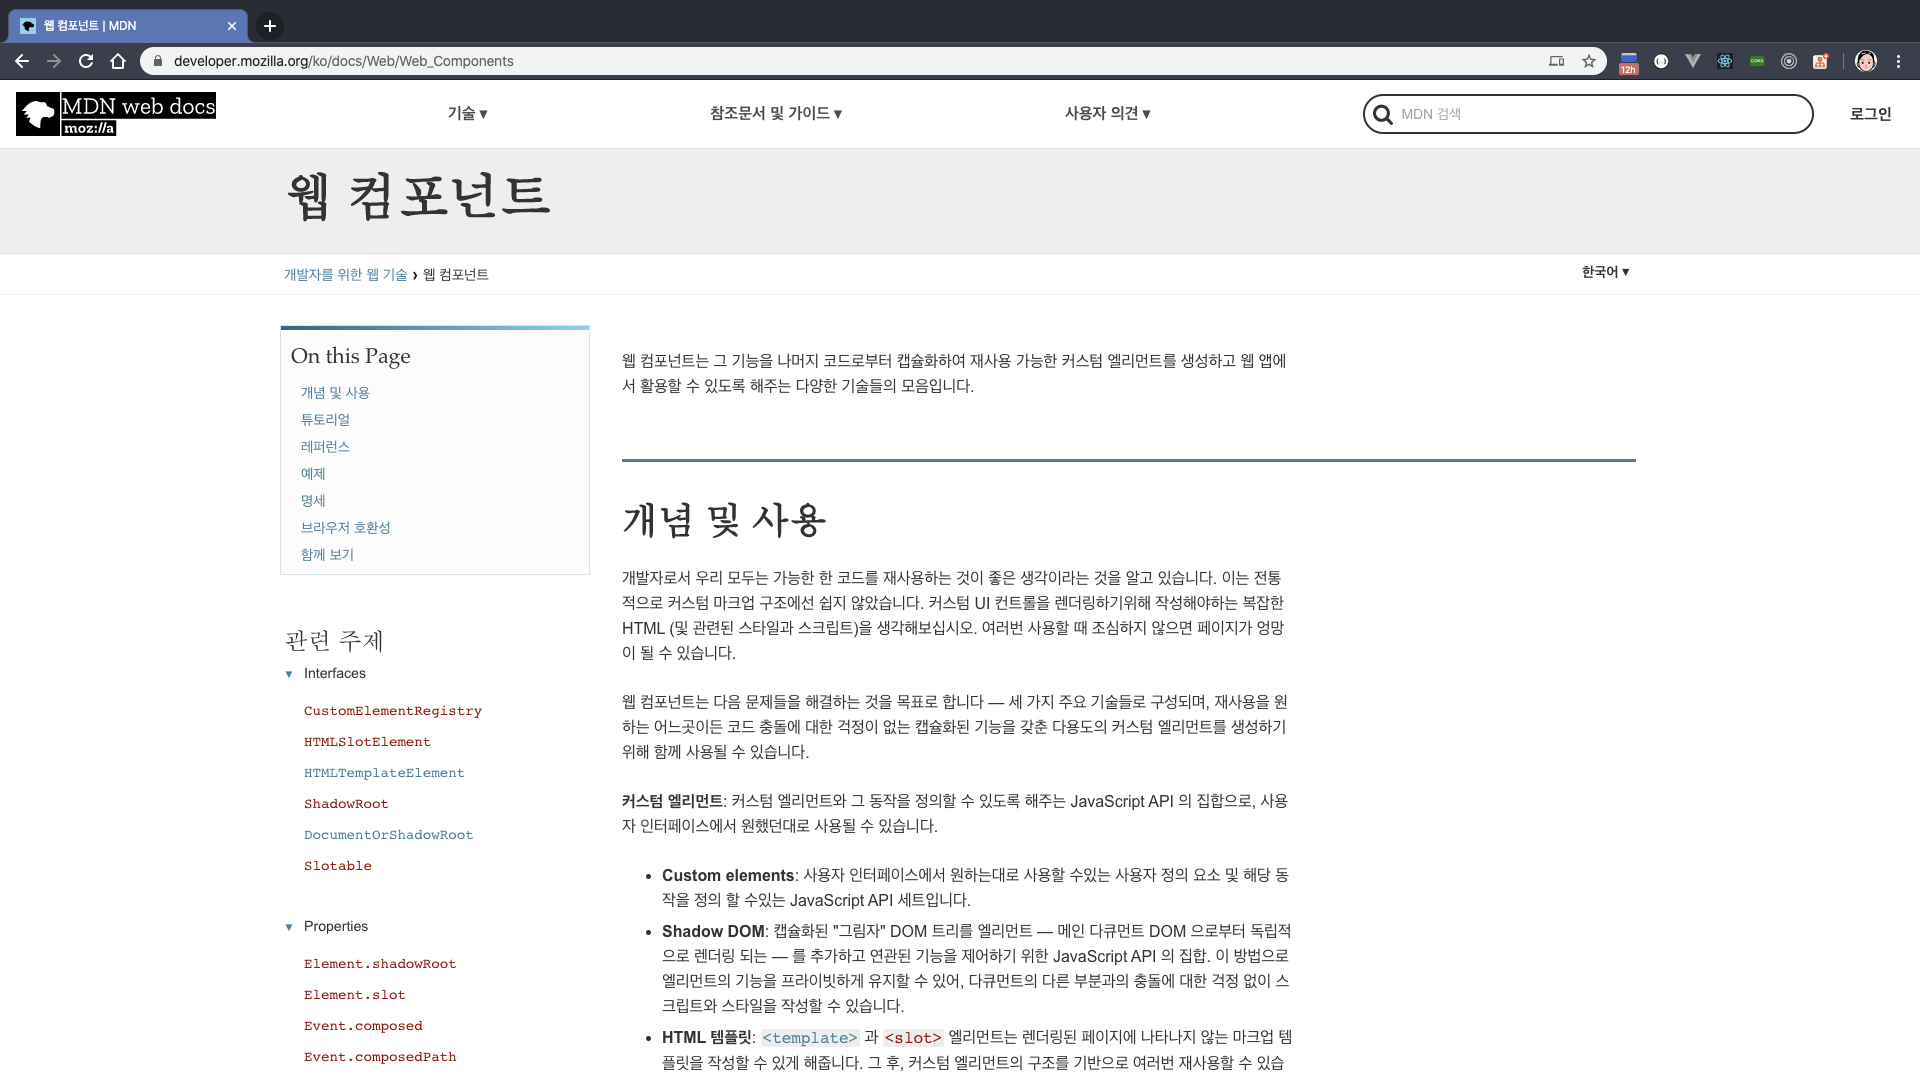Collapse the Properties section in sidebar
This screenshot has height=1080, width=1920.
[289, 927]
